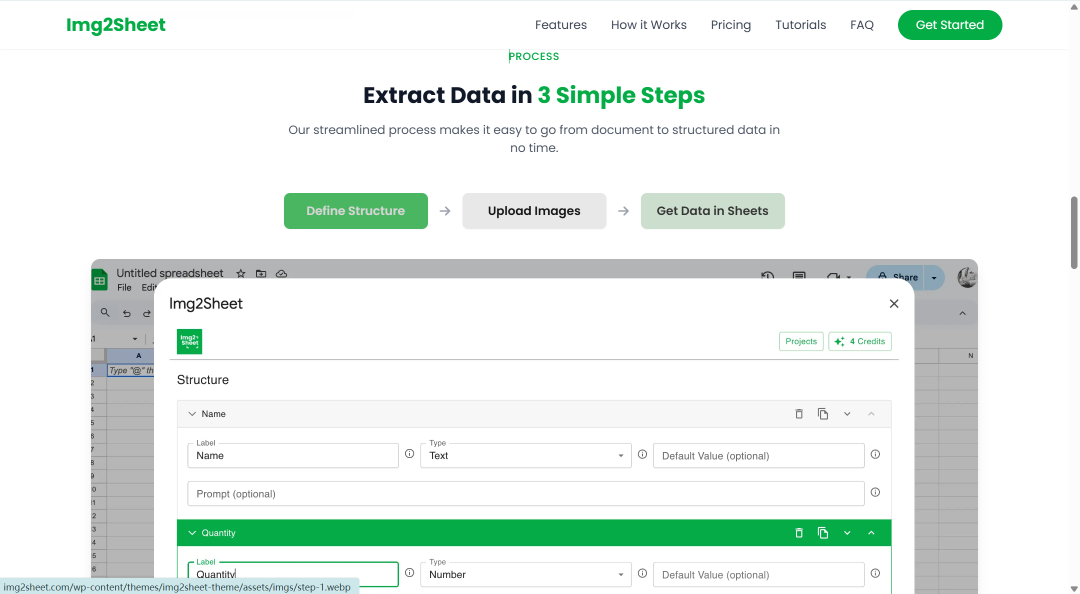This screenshot has width=1080, height=594.
Task: Click the undo arrow in Sheets toolbar
Action: tap(127, 313)
